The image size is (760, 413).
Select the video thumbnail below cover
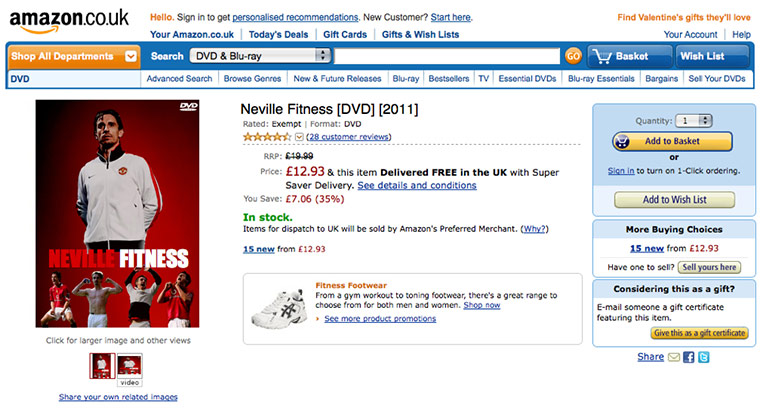pyautogui.click(x=129, y=367)
